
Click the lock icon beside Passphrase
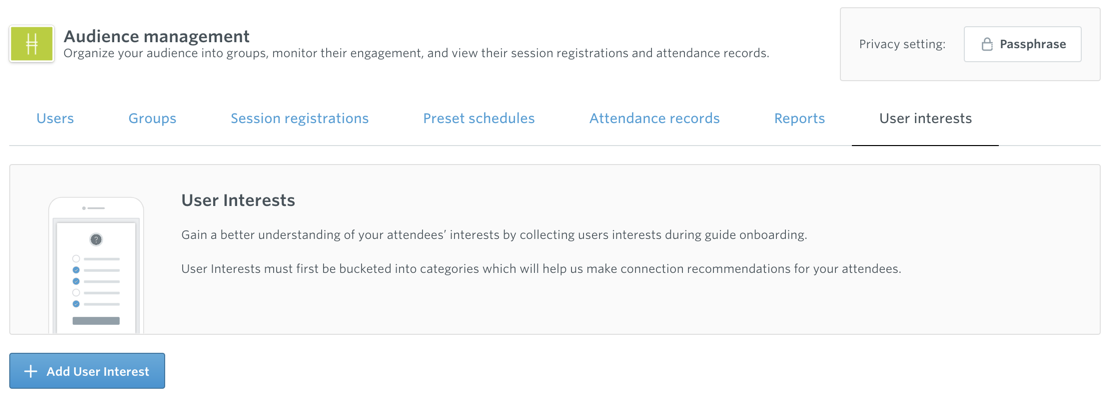point(986,45)
